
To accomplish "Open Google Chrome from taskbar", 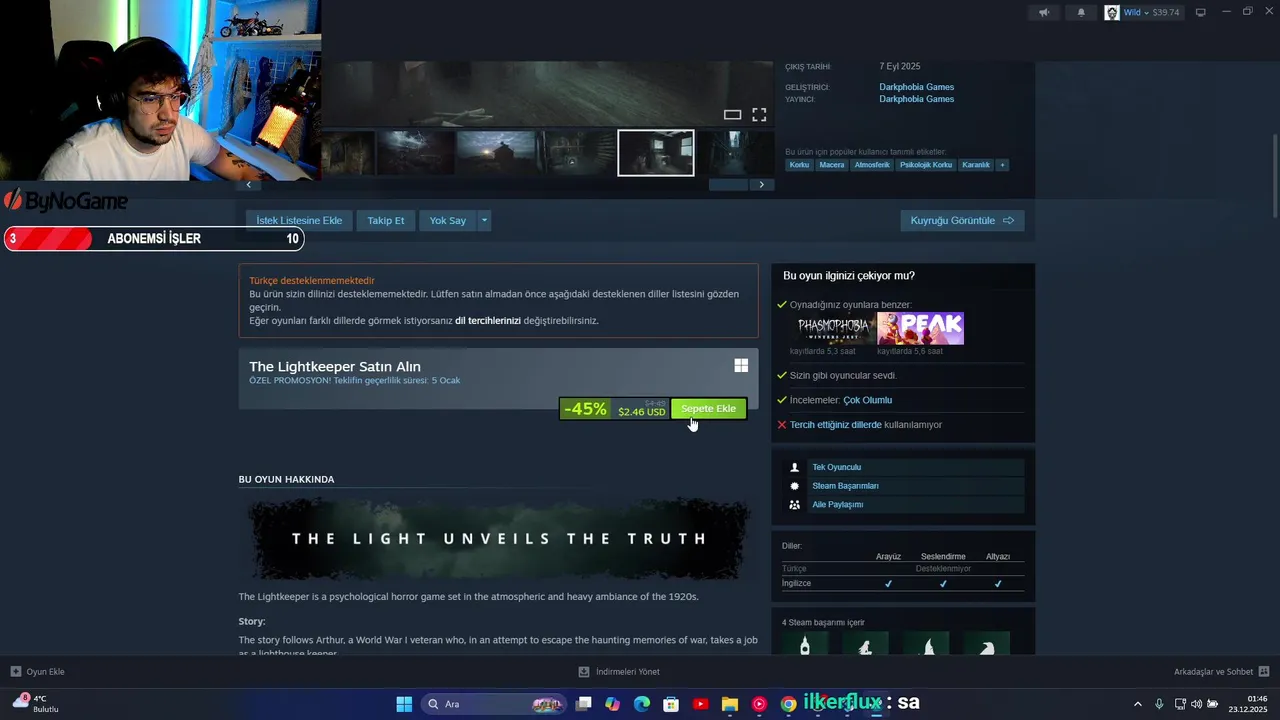I will (788, 704).
